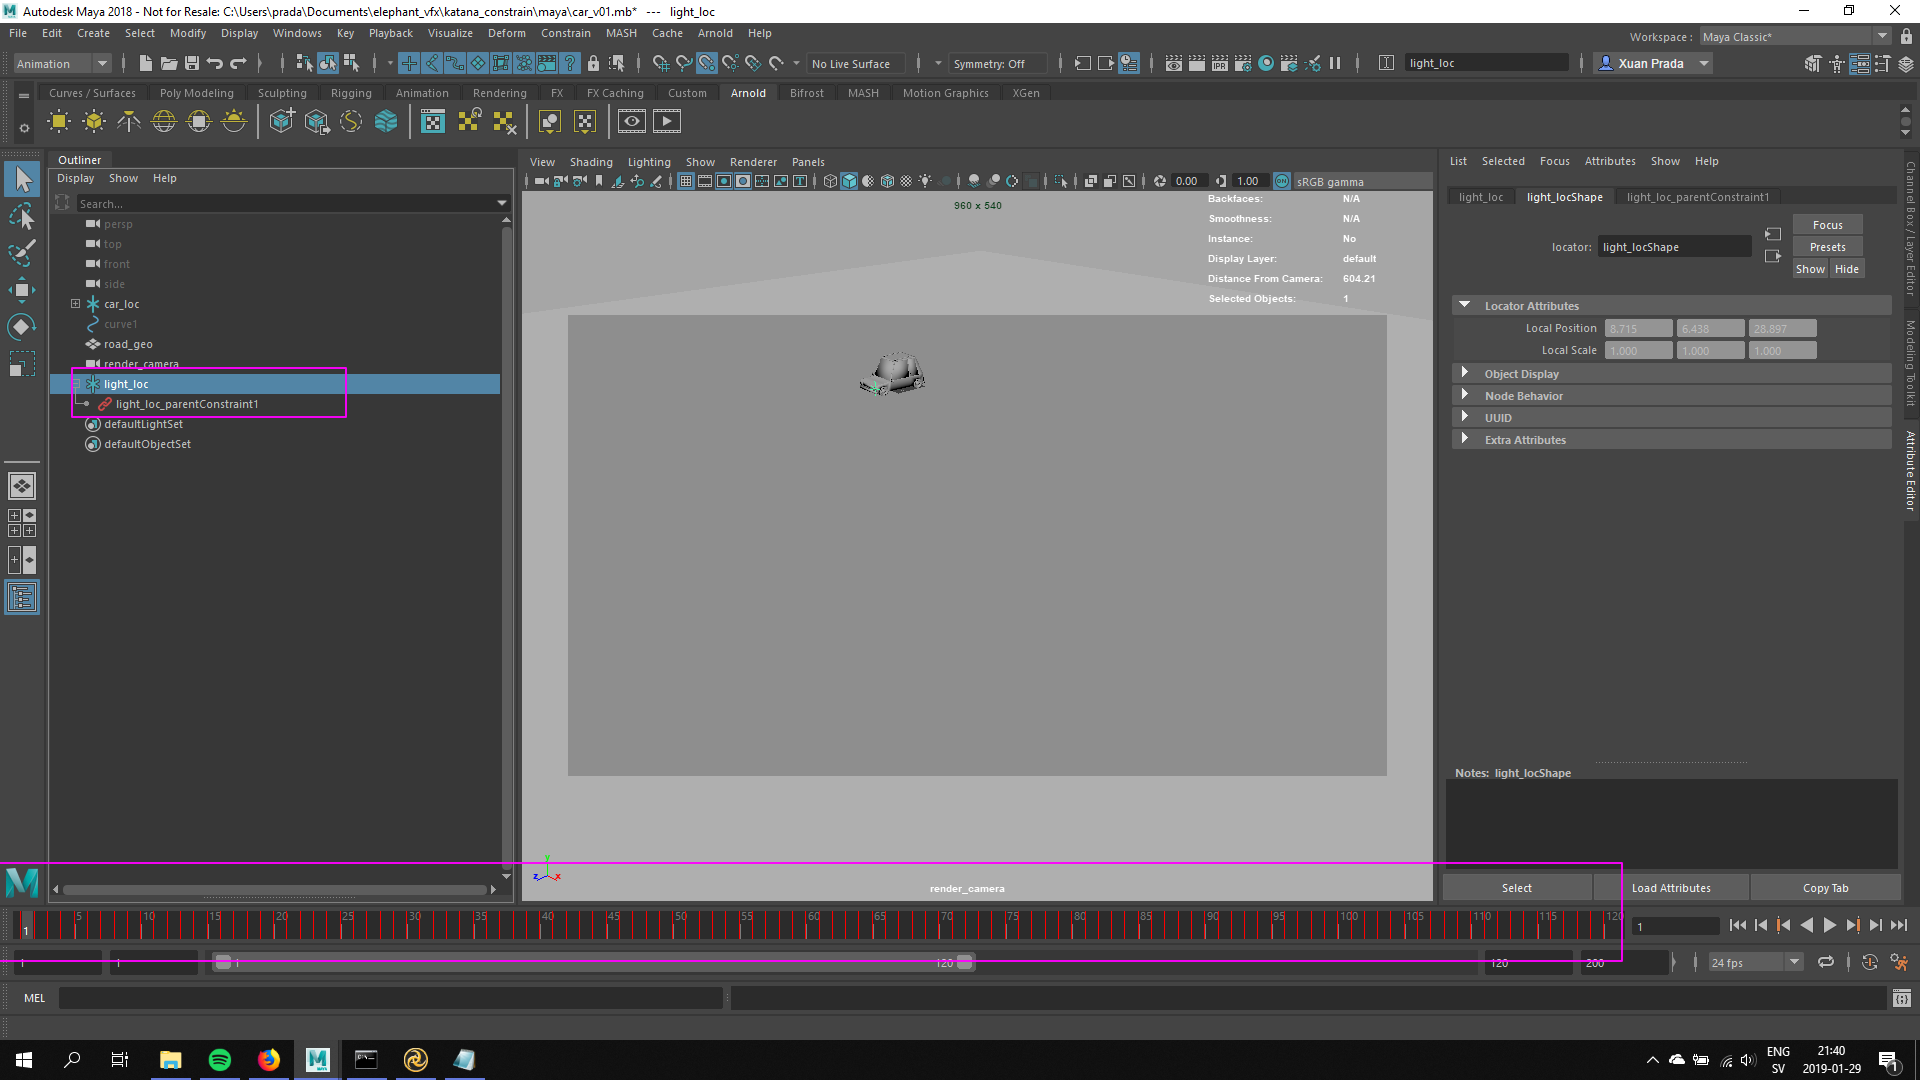
Task: Click Load Attributes button
Action: coord(1671,888)
